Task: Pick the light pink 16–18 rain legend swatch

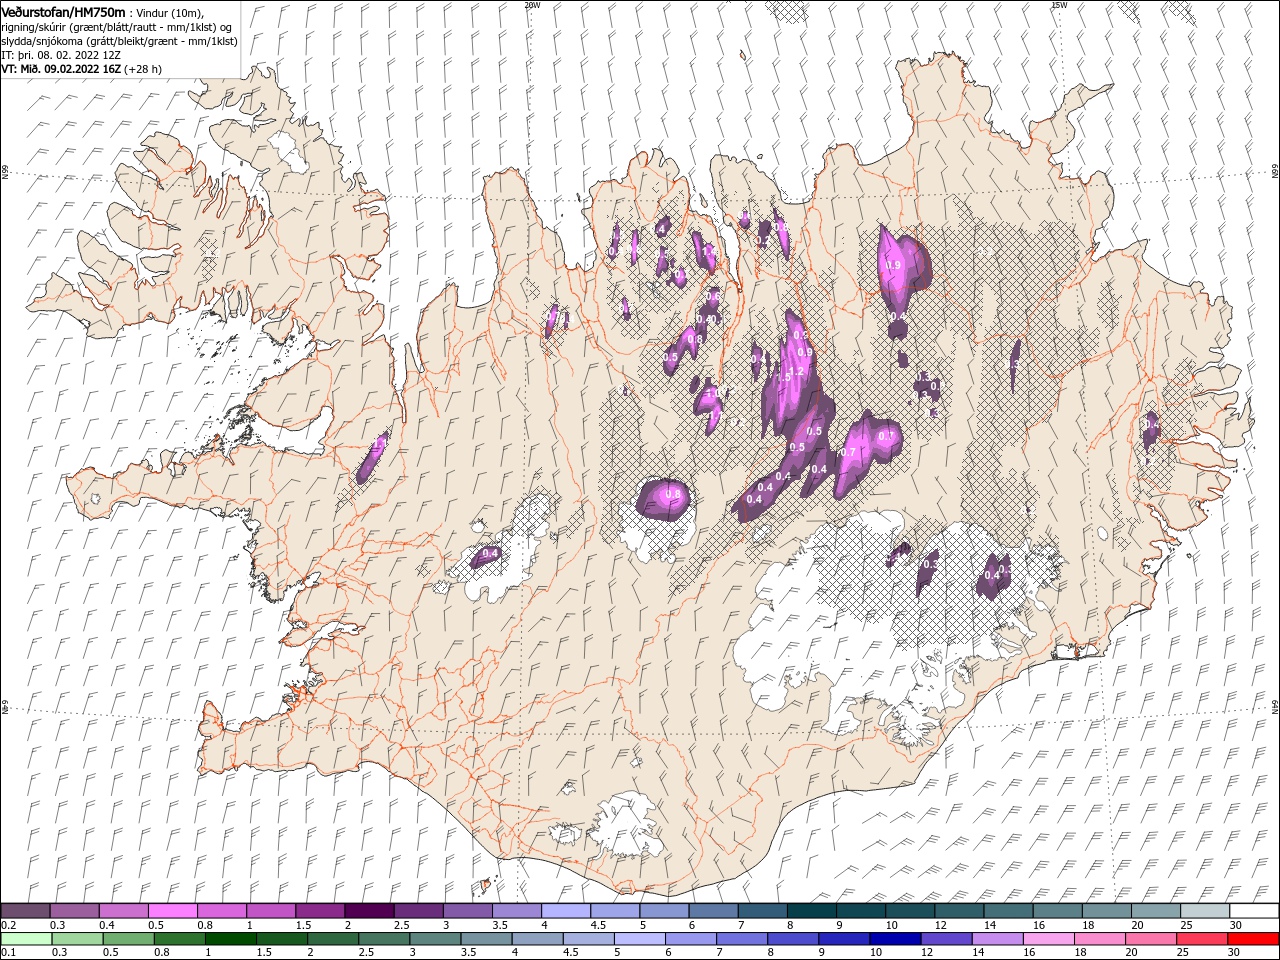Action: [1048, 939]
